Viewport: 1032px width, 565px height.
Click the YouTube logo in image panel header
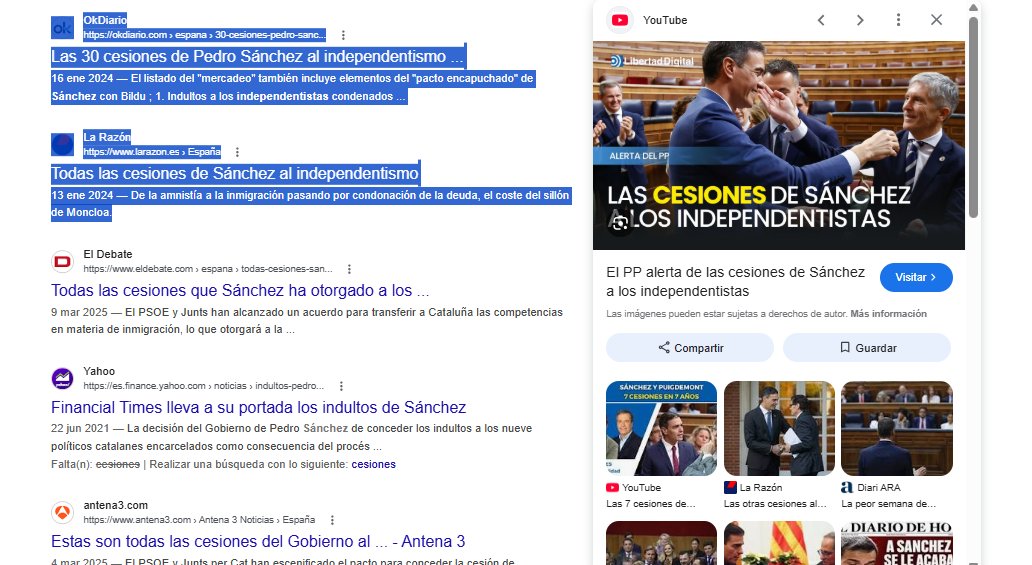[x=620, y=20]
